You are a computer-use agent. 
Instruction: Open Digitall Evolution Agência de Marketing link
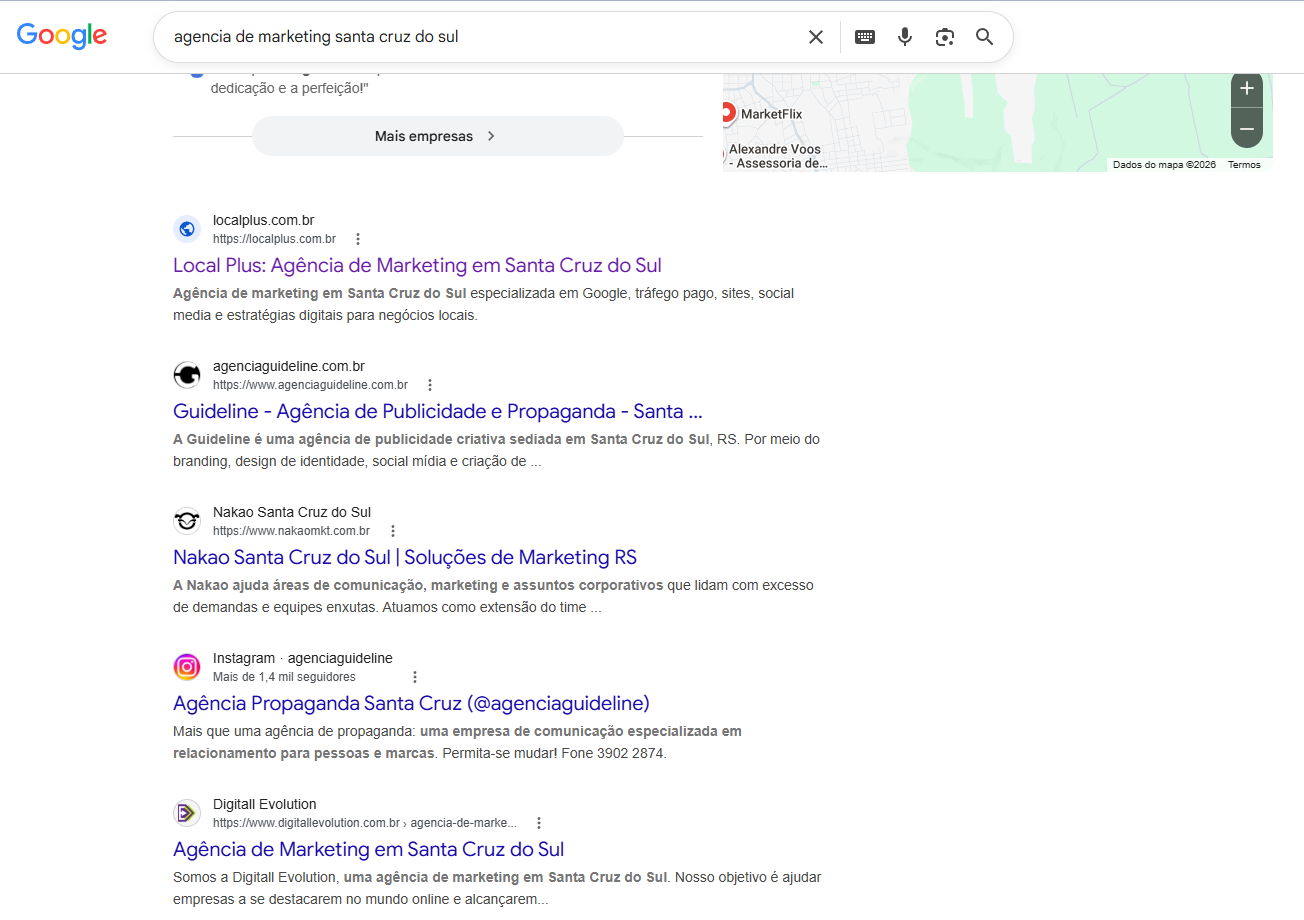[x=368, y=849]
